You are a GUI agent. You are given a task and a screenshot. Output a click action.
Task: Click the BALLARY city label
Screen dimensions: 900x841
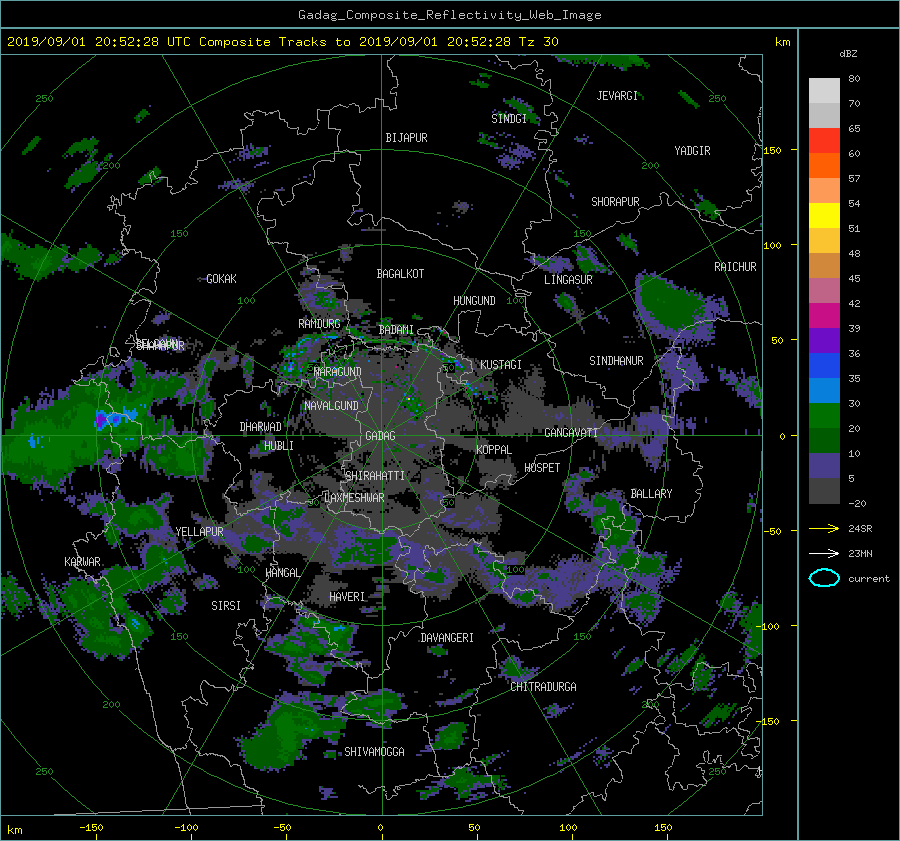pyautogui.click(x=651, y=494)
